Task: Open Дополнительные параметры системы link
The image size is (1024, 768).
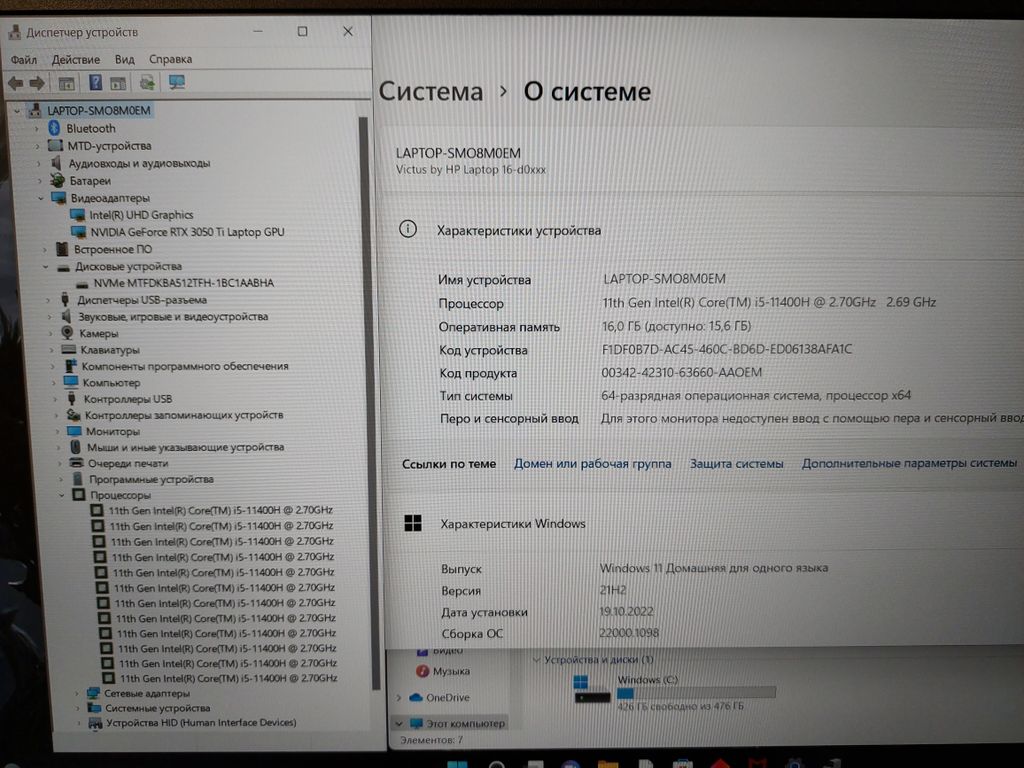Action: point(908,463)
